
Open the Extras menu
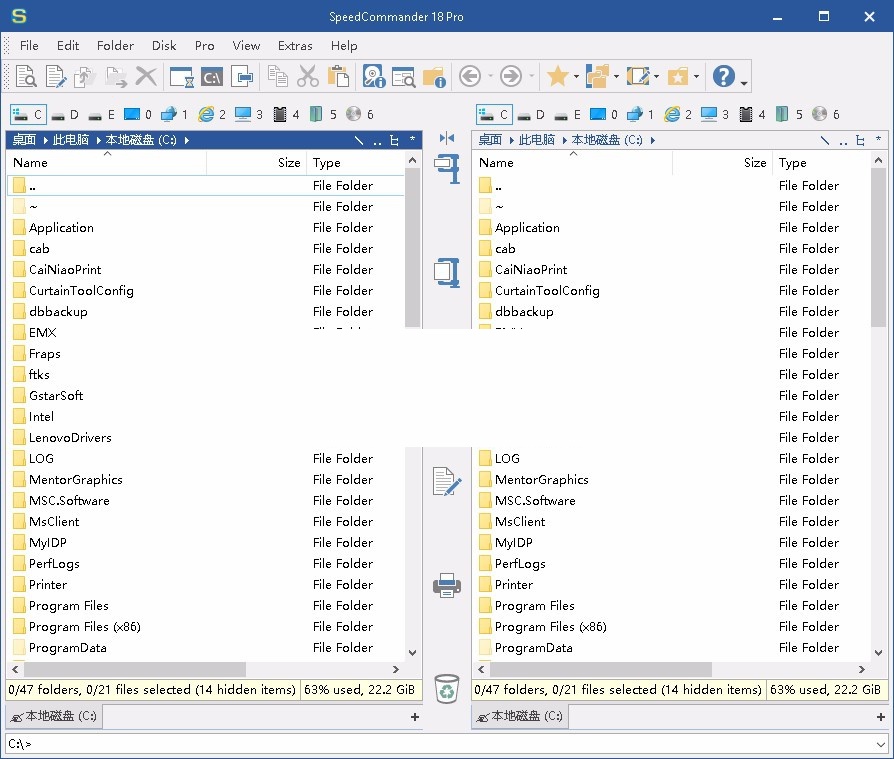pyautogui.click(x=295, y=45)
